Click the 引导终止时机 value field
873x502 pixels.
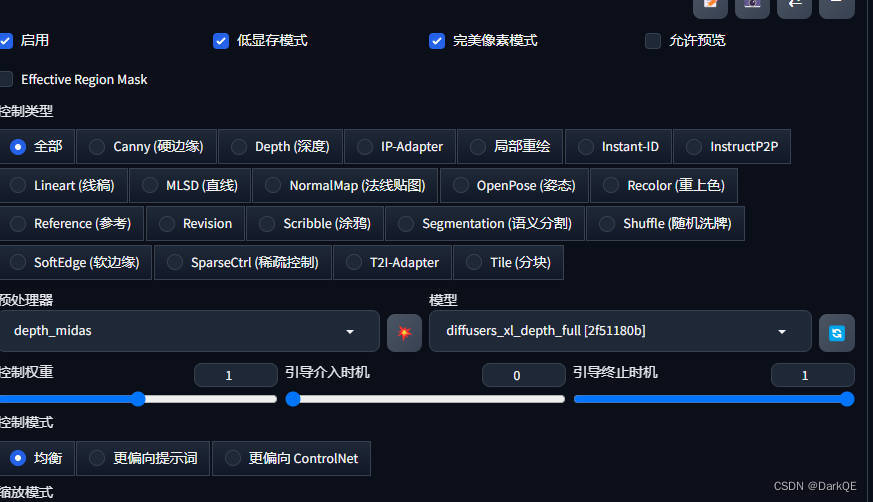click(x=812, y=375)
